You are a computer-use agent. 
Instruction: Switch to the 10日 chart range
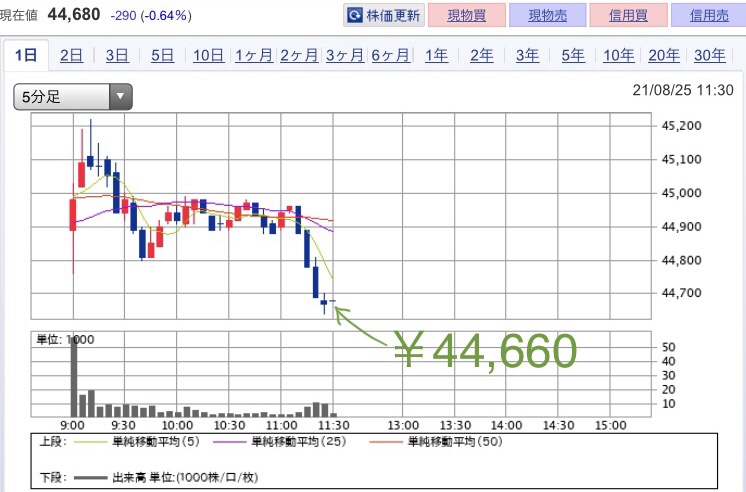pyautogui.click(x=208, y=56)
